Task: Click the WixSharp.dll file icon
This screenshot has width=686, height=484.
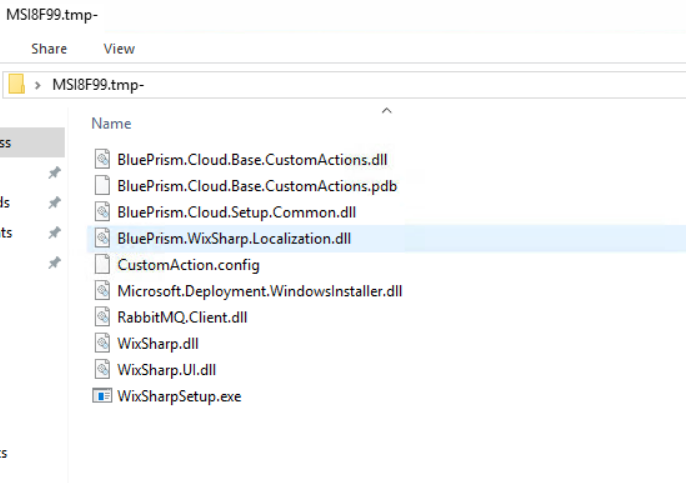Action: point(102,343)
